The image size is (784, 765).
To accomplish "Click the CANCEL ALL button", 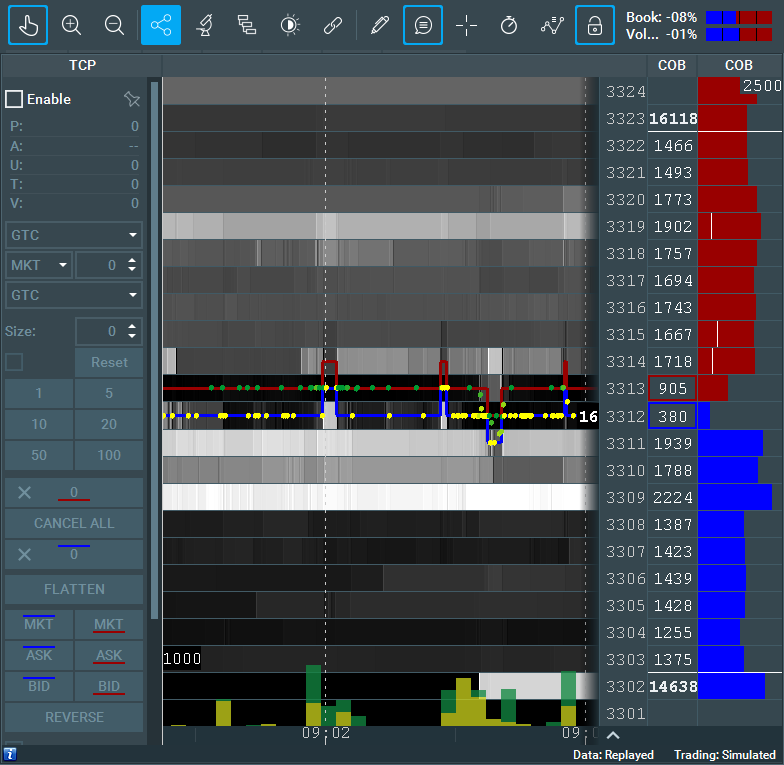I will click(x=74, y=523).
